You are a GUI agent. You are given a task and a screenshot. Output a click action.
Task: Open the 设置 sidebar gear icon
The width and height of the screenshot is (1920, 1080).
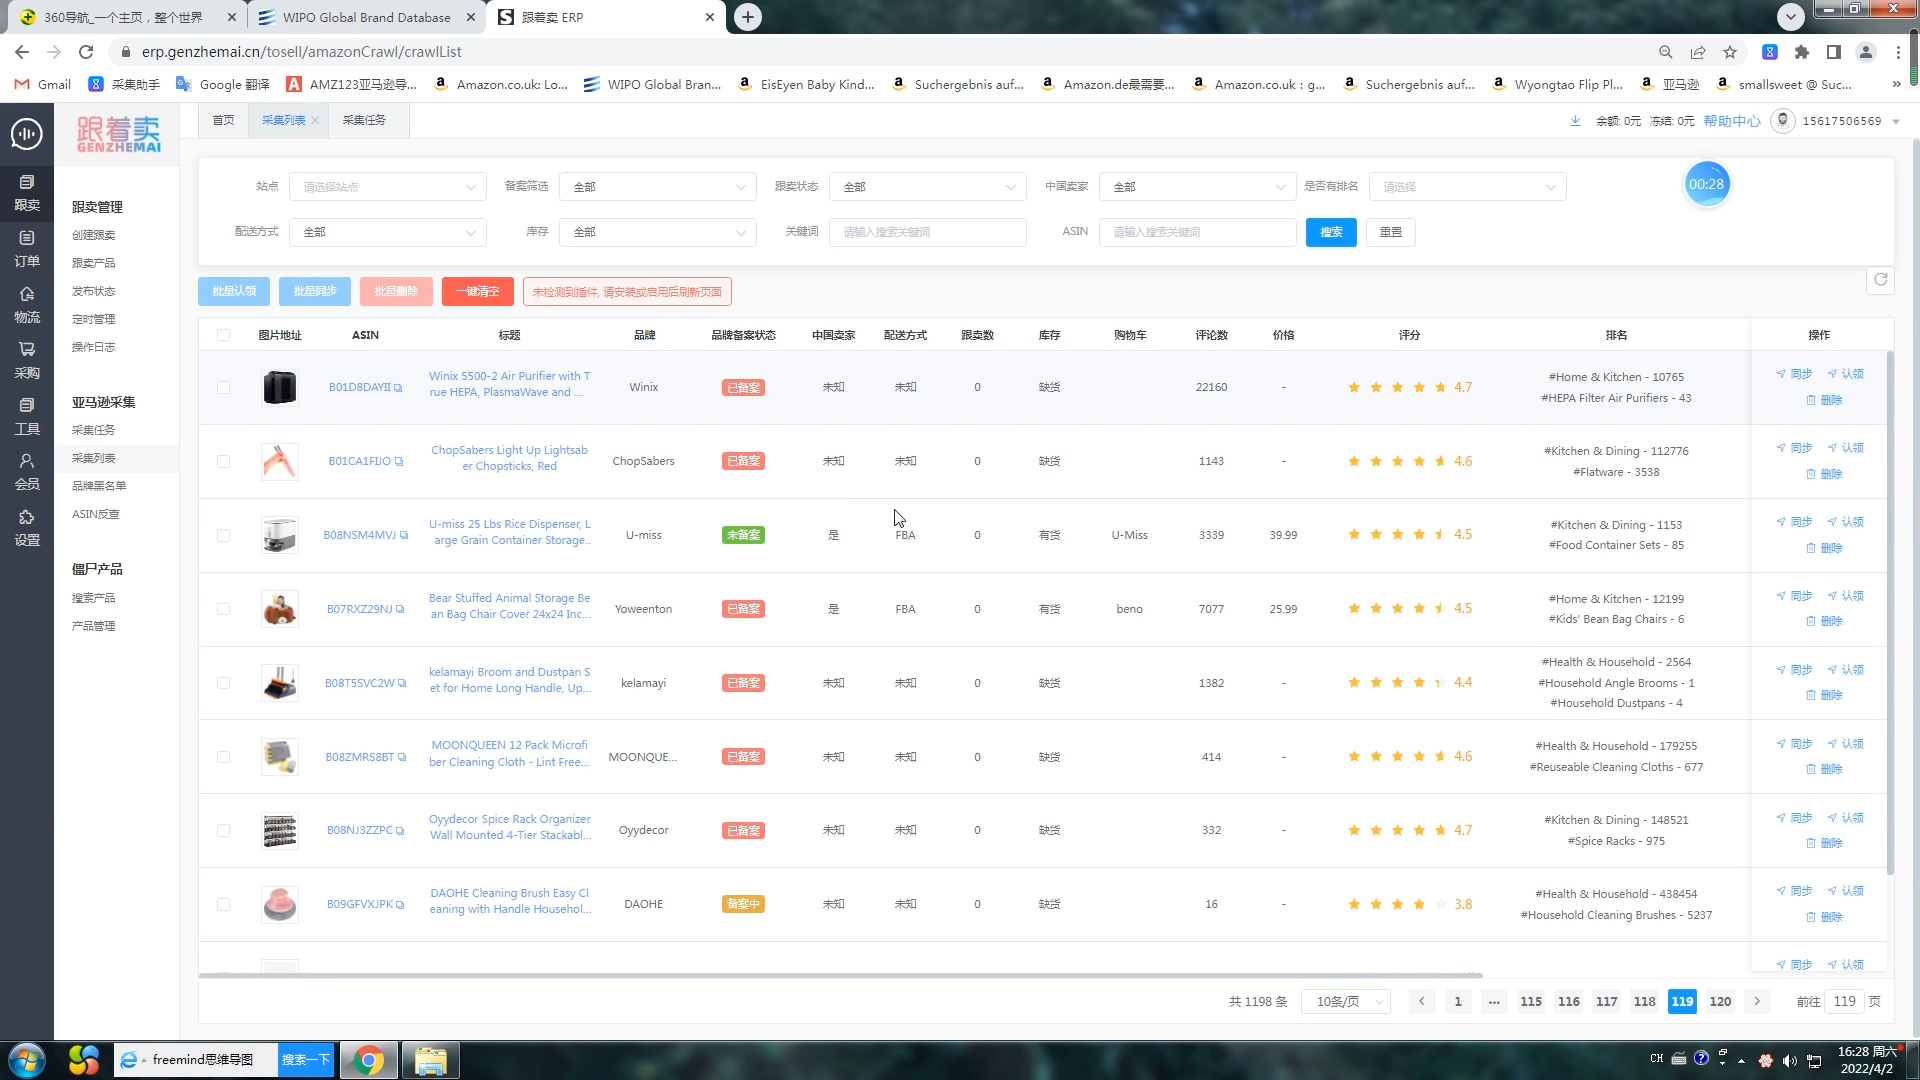click(27, 527)
